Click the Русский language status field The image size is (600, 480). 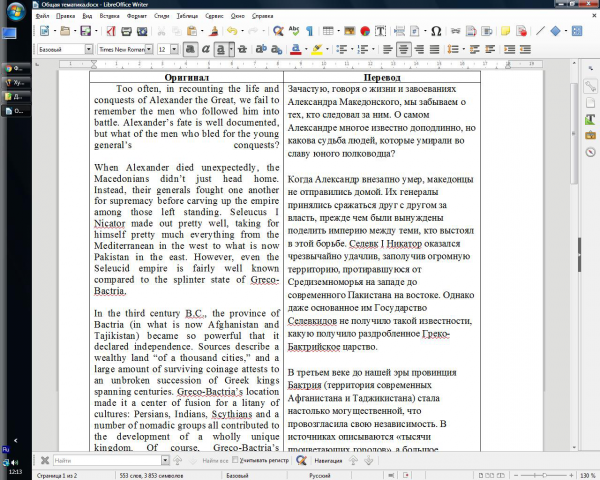point(320,475)
